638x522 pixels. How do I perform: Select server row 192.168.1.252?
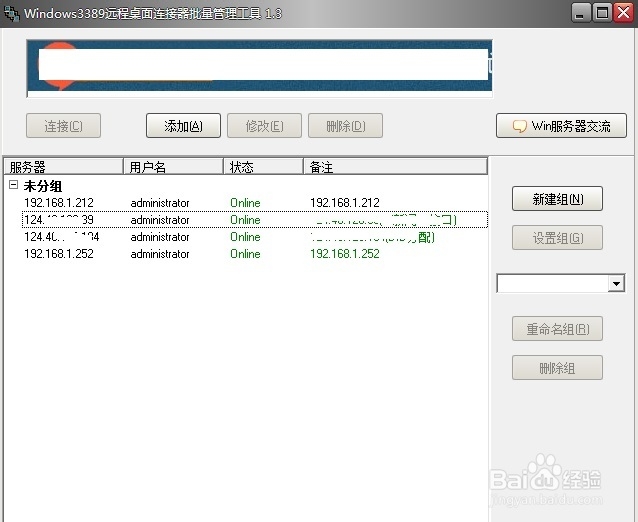click(255, 254)
